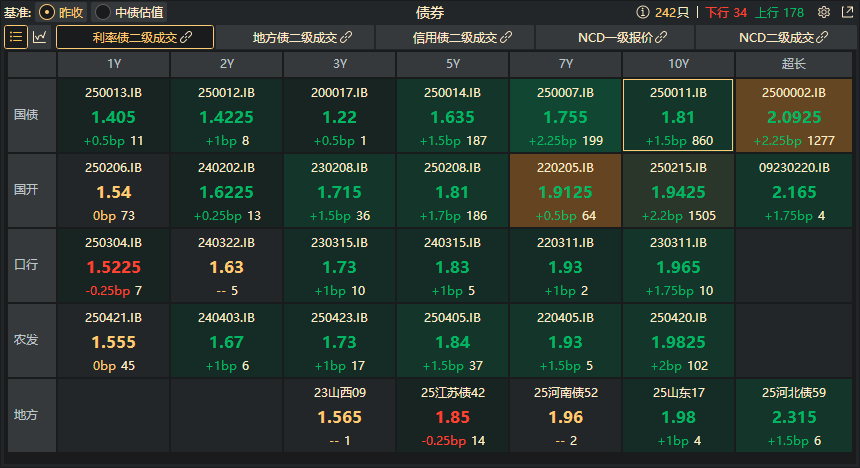This screenshot has height=468, width=860.
Task: Pop out the bond panel window
Action: point(847,12)
